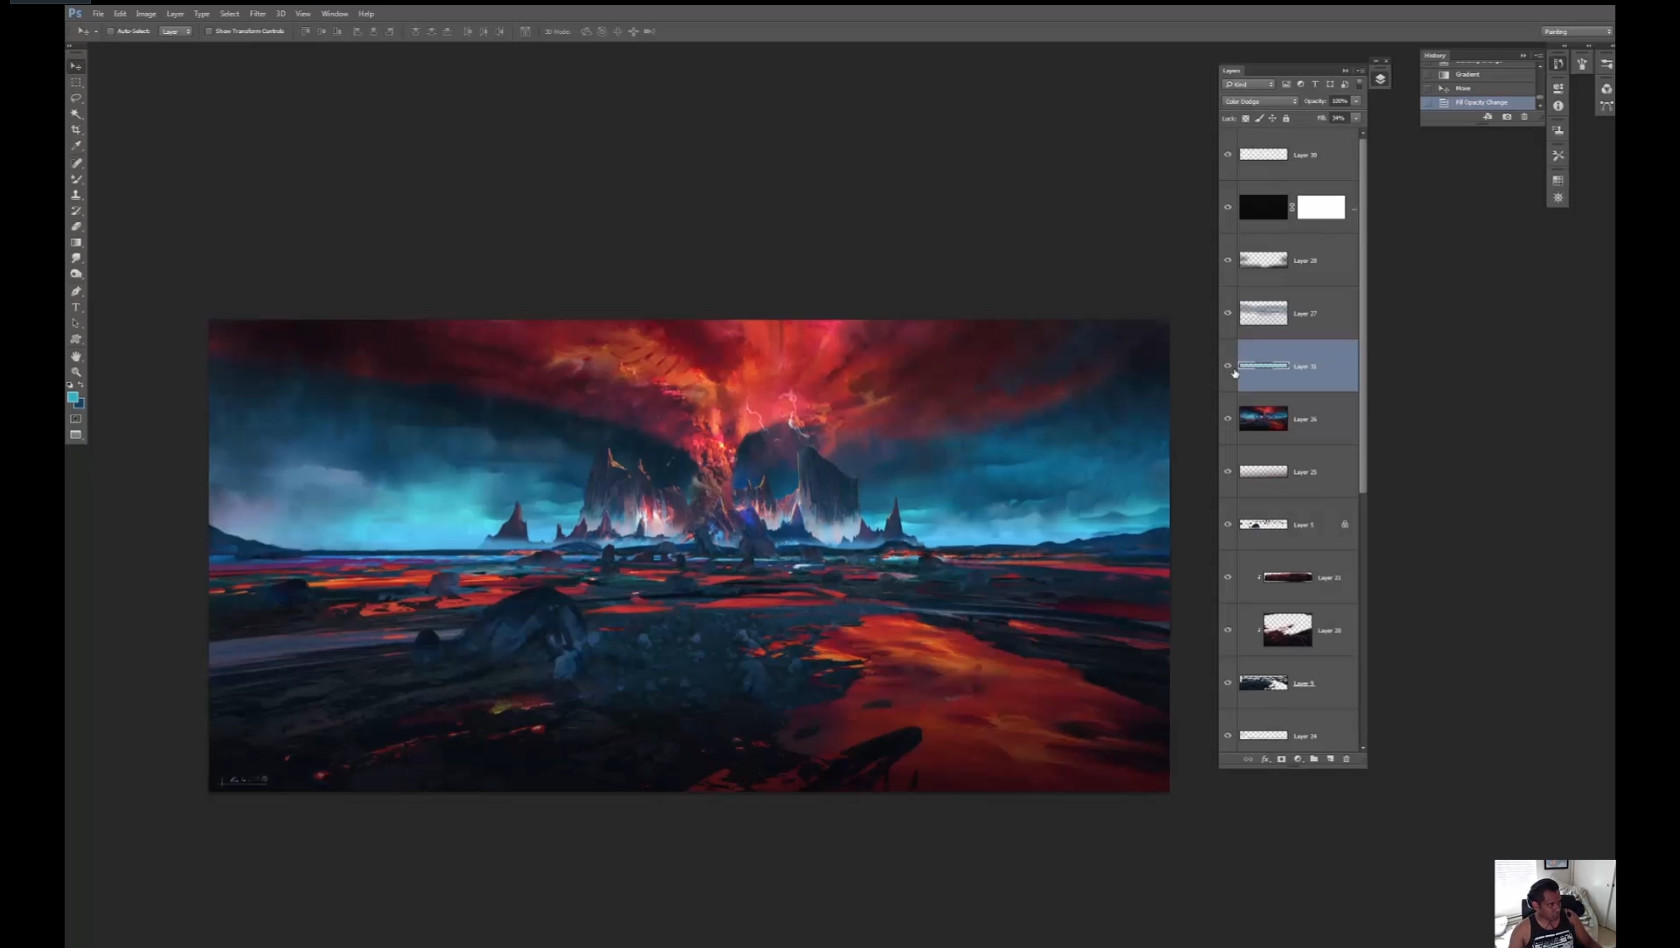Viewport: 1680px width, 948px height.
Task: Open the Image menu
Action: 146,14
